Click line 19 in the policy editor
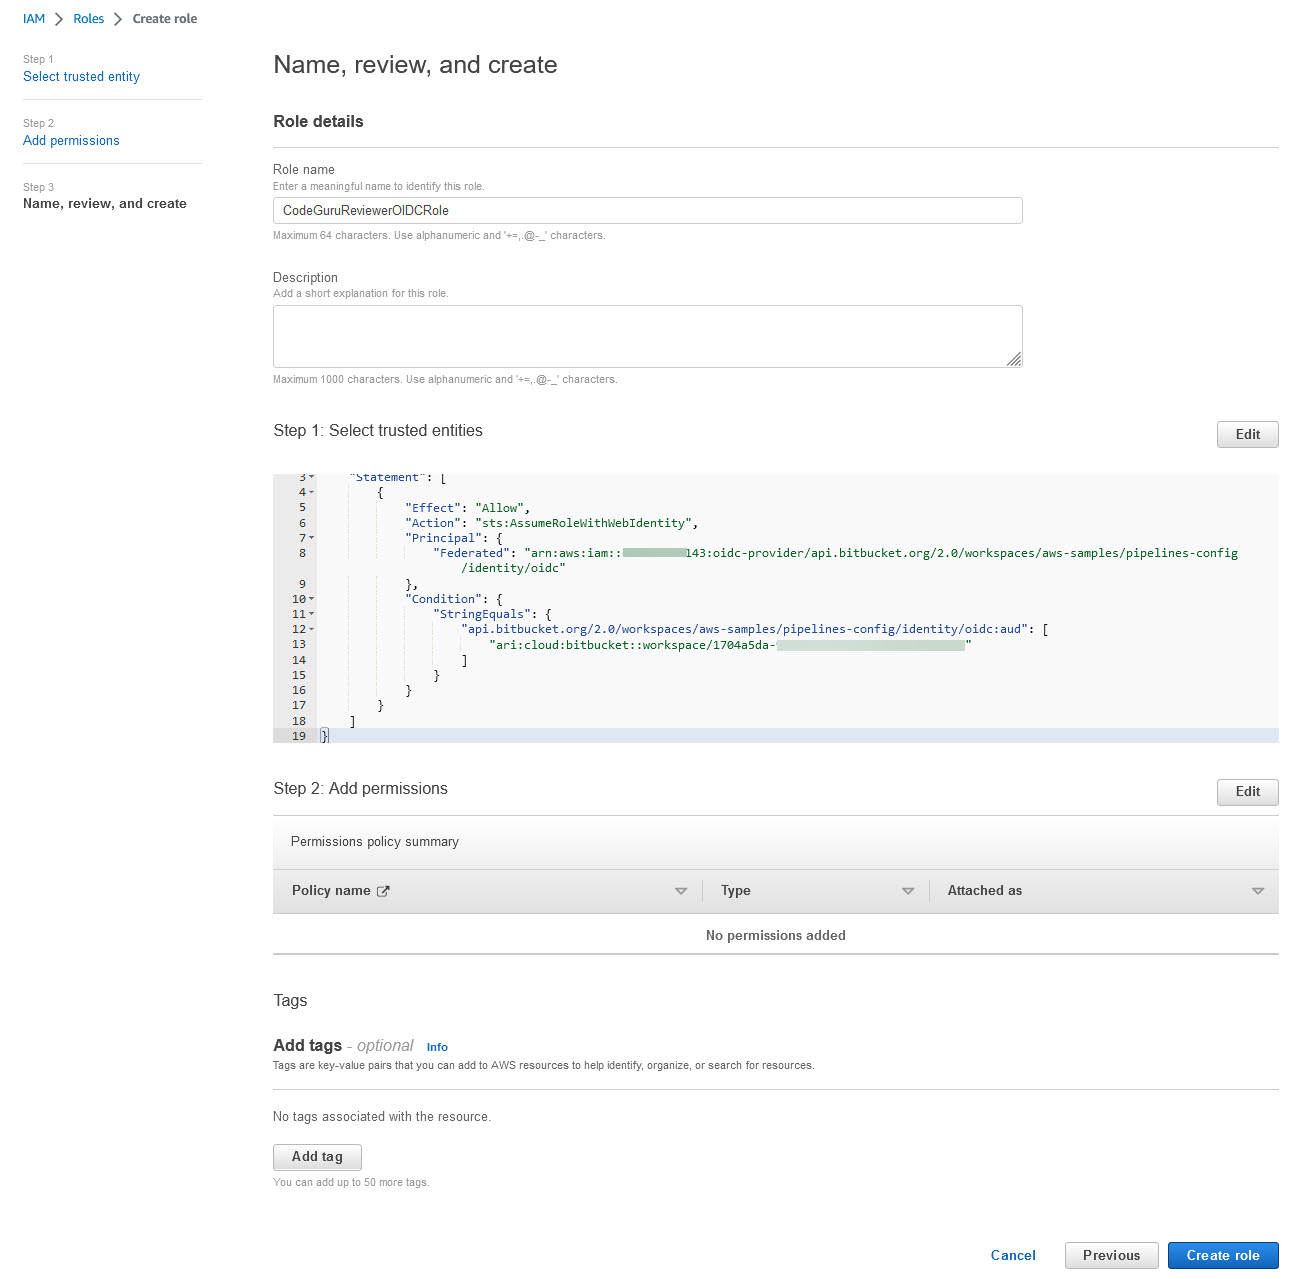Viewport: 1297px width, 1279px height. click(775, 736)
